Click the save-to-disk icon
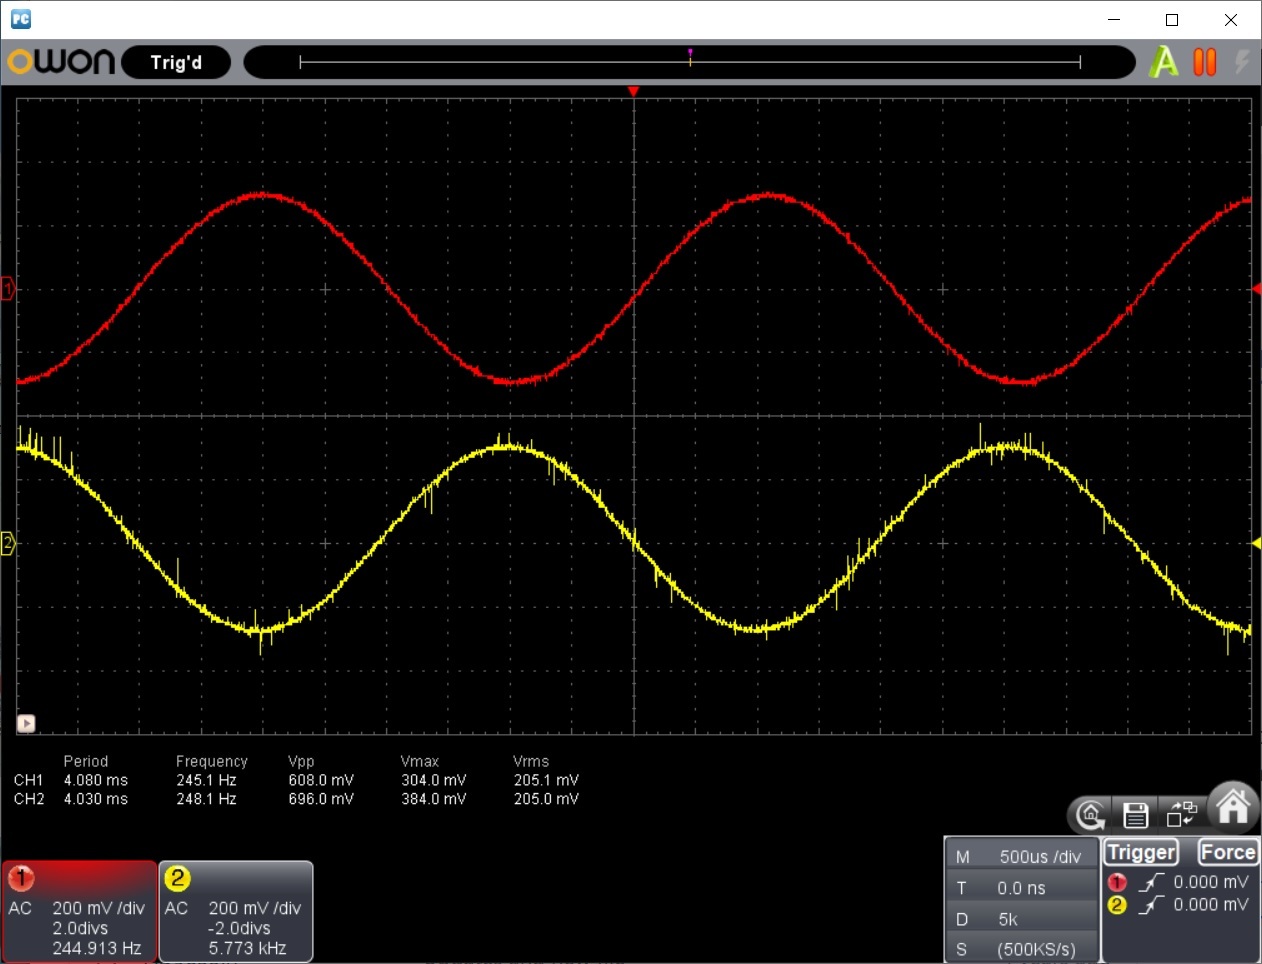 (1135, 815)
